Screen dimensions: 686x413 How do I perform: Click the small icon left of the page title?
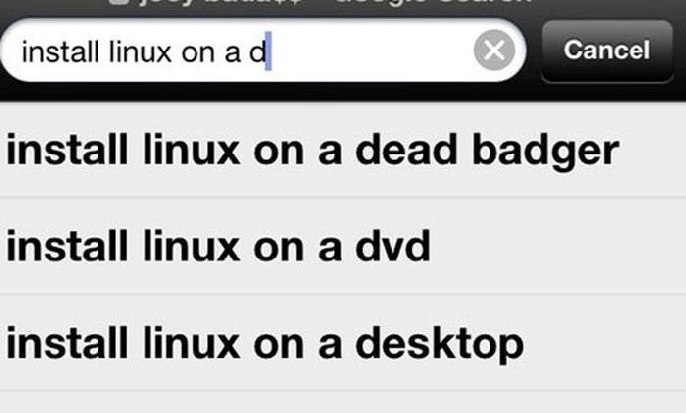pyautogui.click(x=119, y=2)
